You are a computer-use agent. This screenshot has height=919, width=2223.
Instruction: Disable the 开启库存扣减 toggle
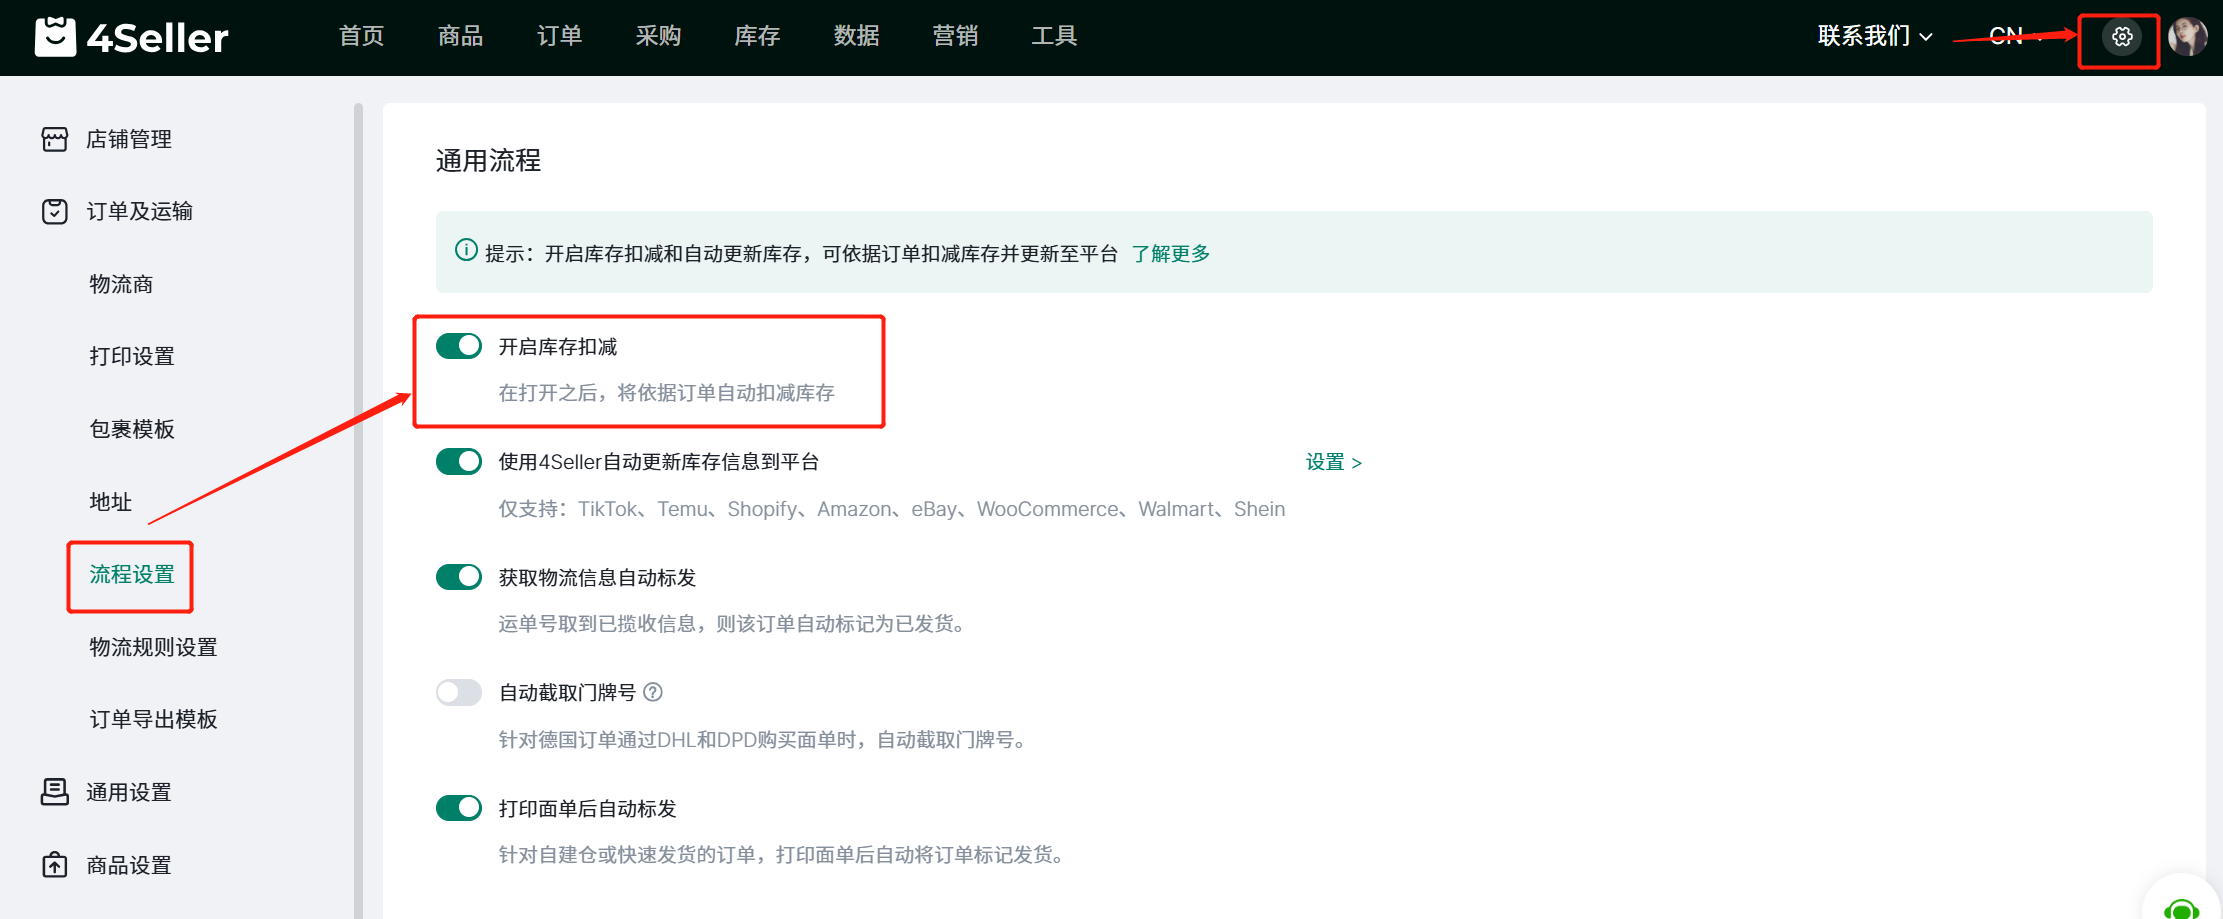[x=459, y=346]
